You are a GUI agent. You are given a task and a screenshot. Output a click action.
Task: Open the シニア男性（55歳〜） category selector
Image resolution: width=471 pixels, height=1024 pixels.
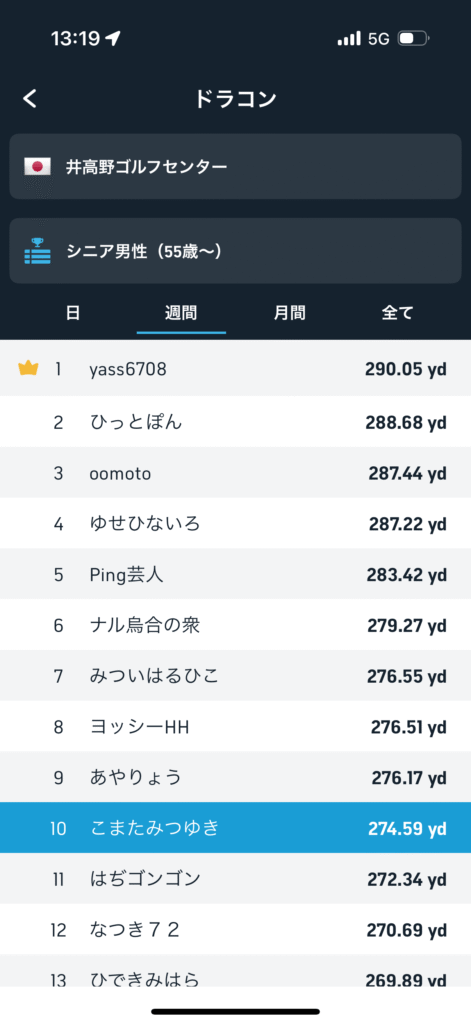coord(235,251)
